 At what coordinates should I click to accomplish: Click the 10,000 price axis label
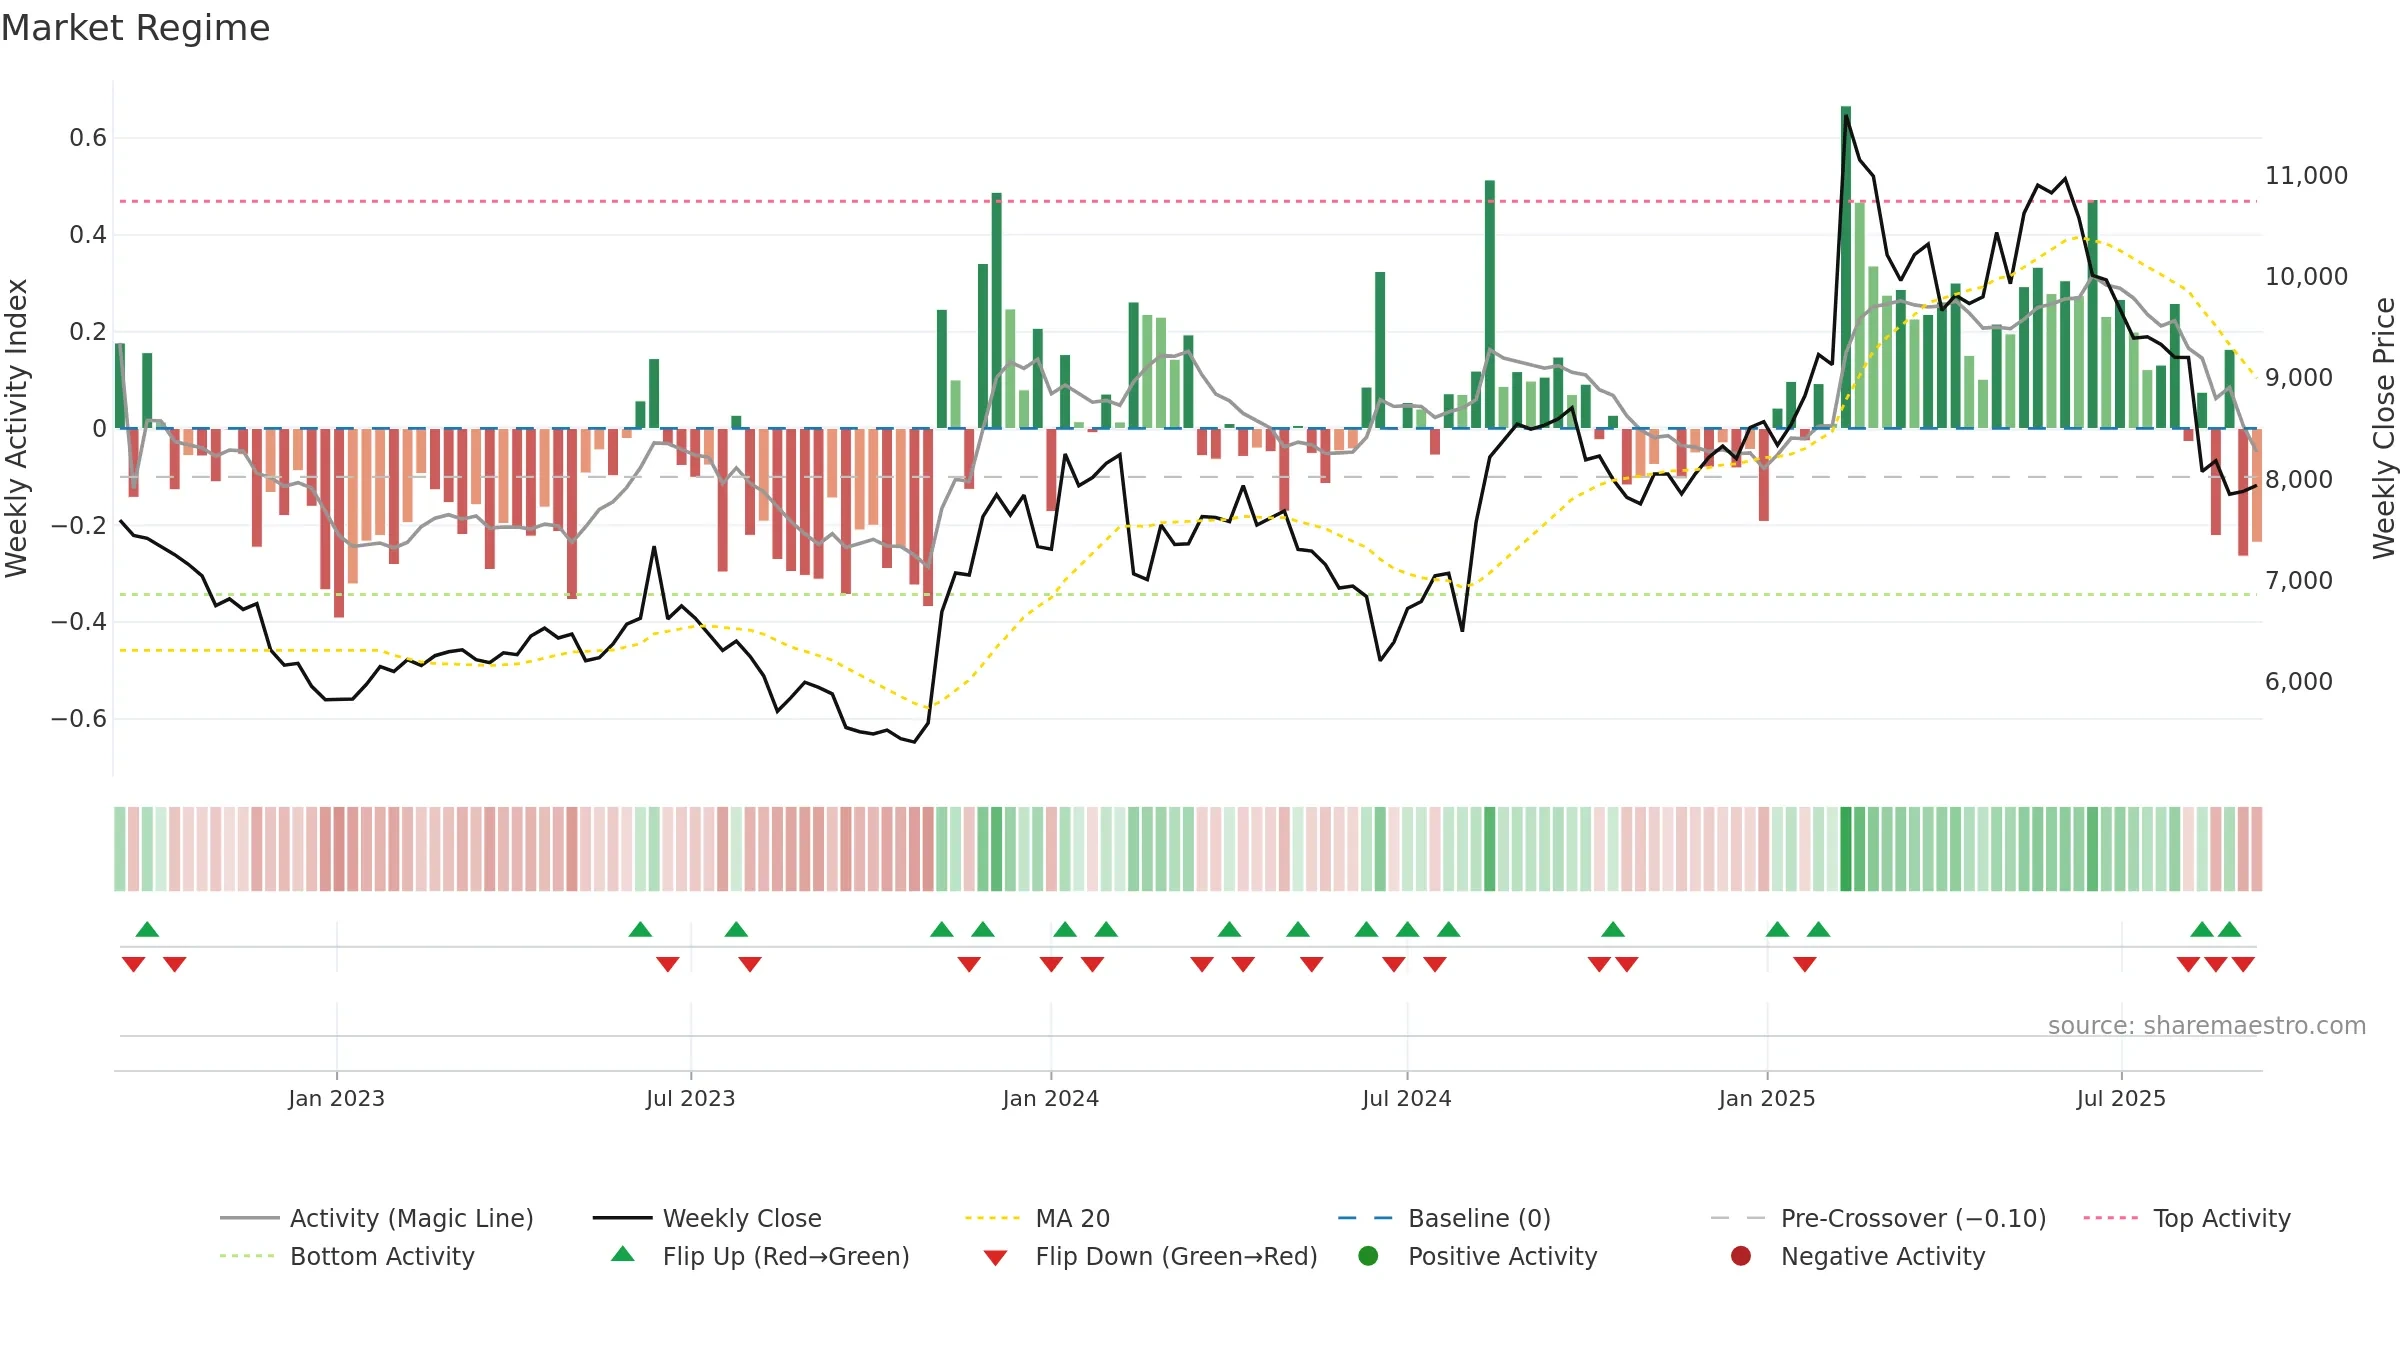click(2306, 276)
